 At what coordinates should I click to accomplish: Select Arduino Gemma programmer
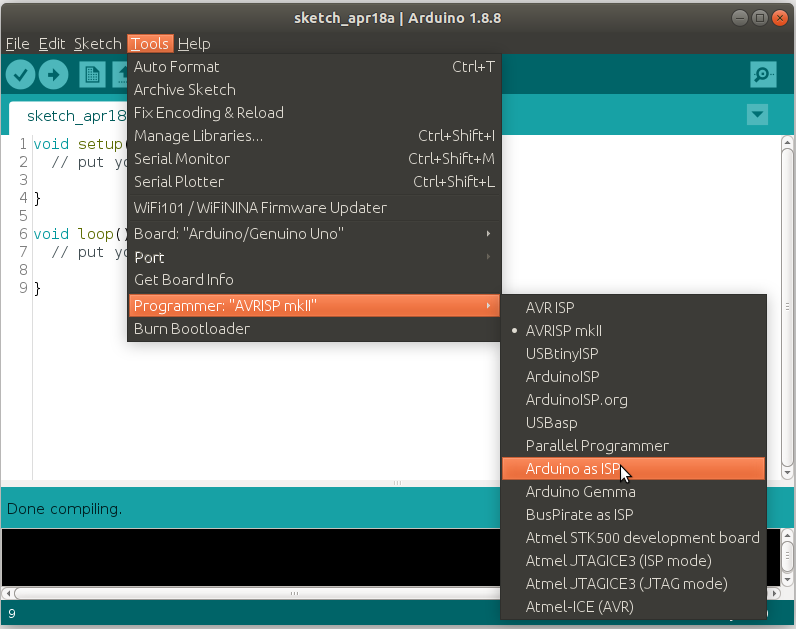point(634,492)
